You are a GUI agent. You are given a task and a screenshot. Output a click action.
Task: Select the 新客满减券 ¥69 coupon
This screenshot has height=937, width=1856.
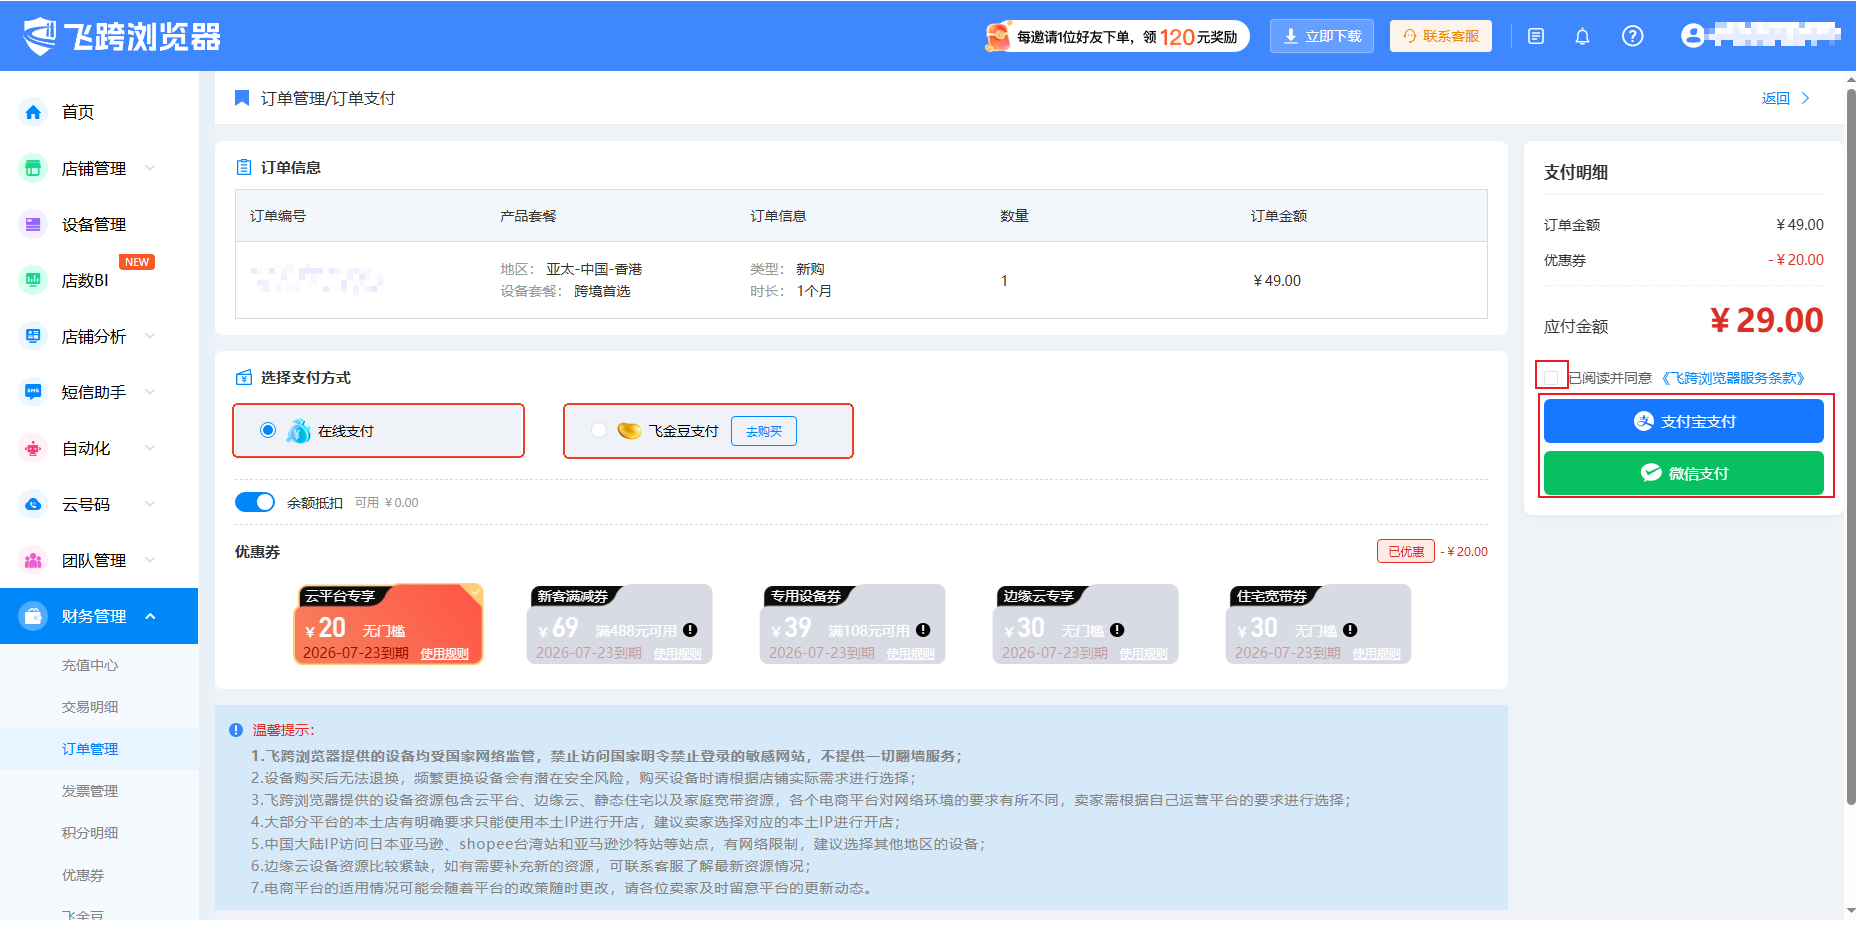pyautogui.click(x=620, y=624)
